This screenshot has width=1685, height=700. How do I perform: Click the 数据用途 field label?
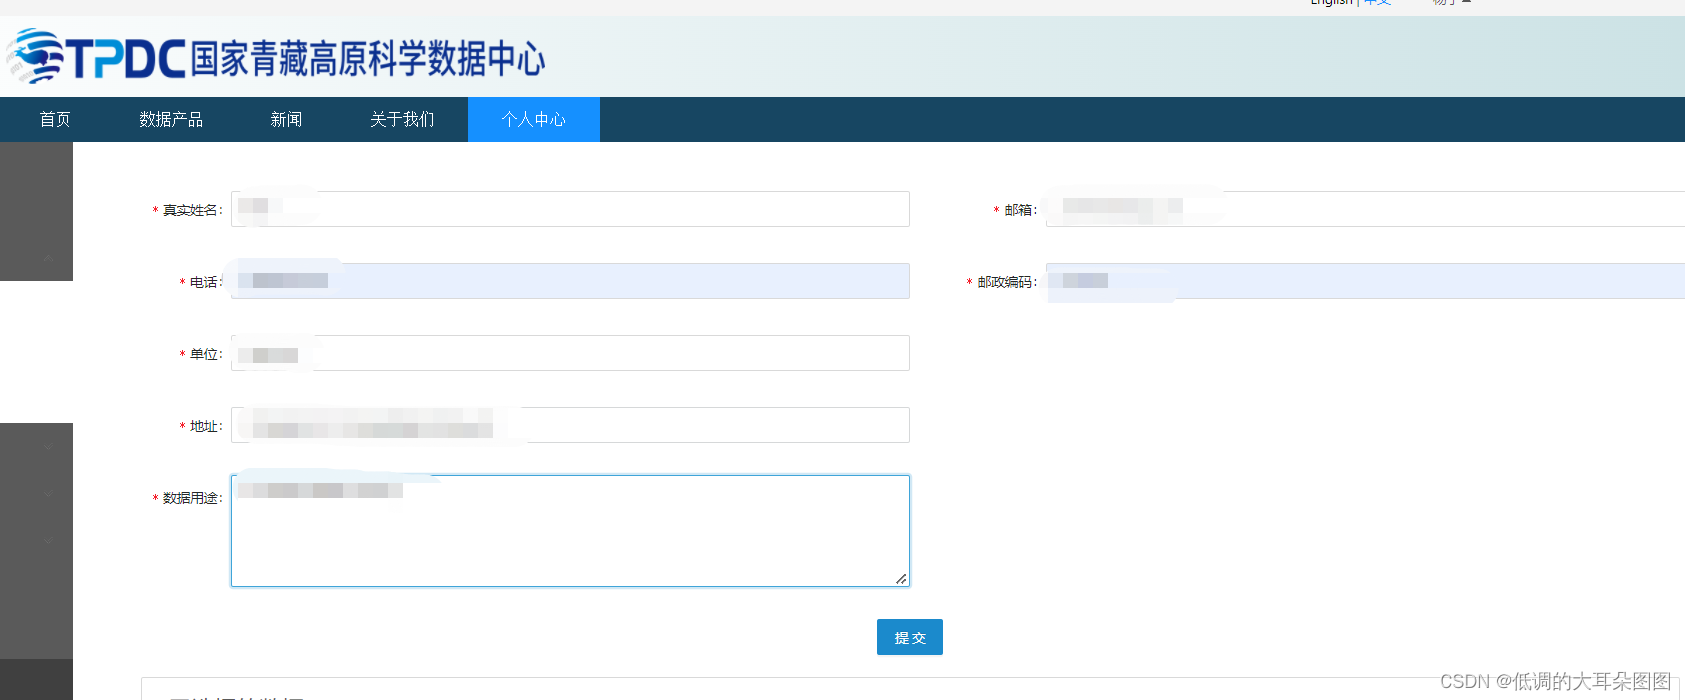pos(192,498)
